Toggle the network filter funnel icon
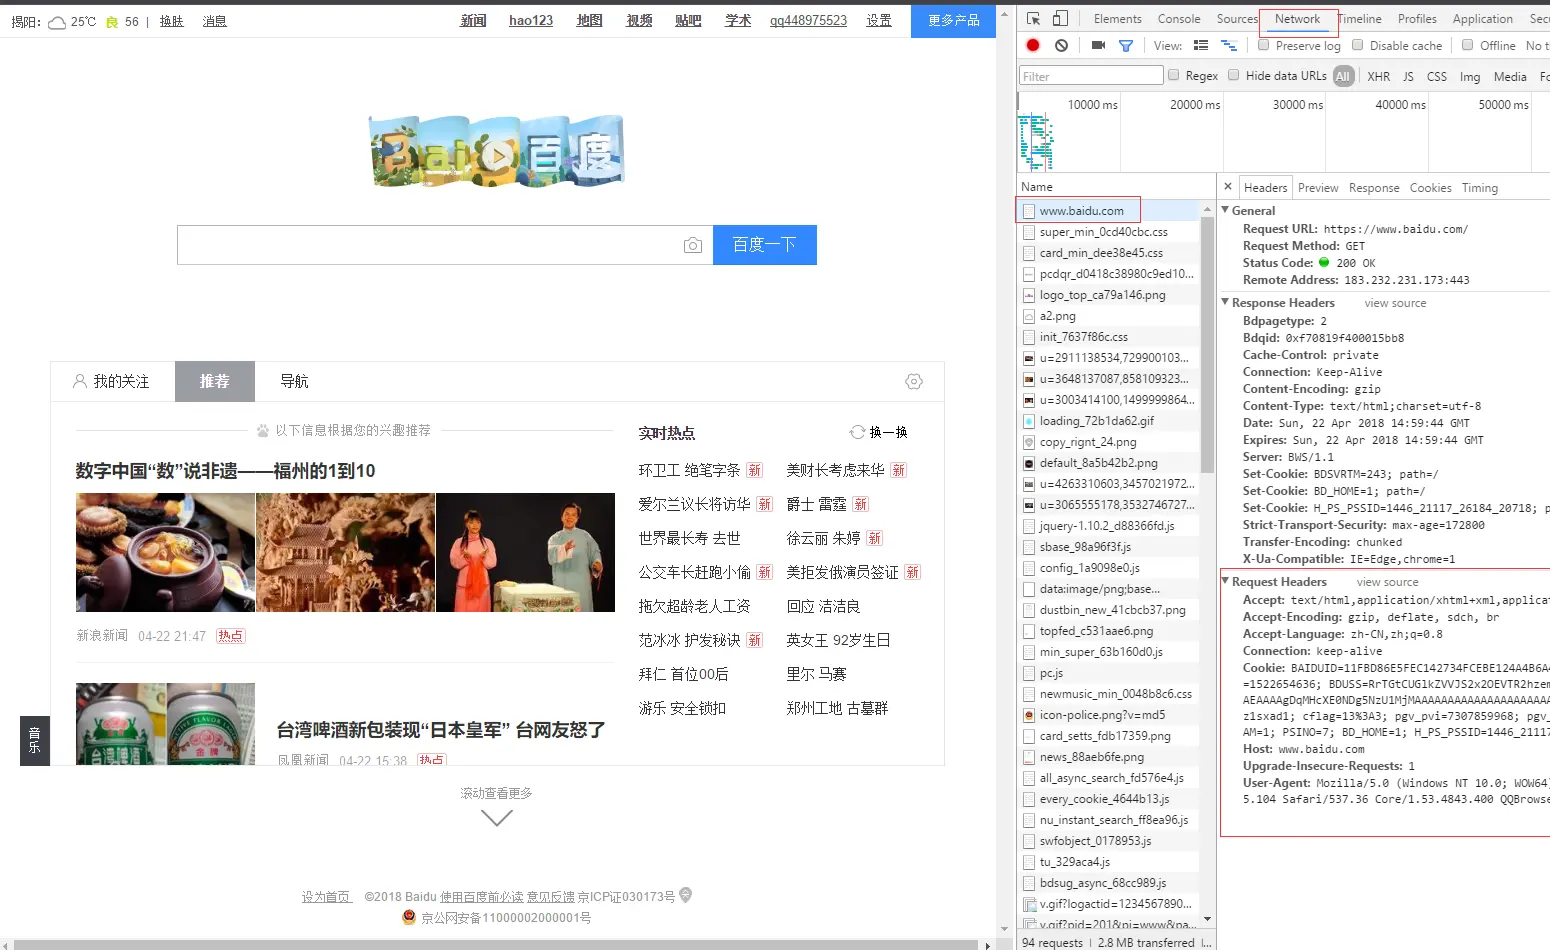Screen dimensions: 1550x950 coord(1126,45)
